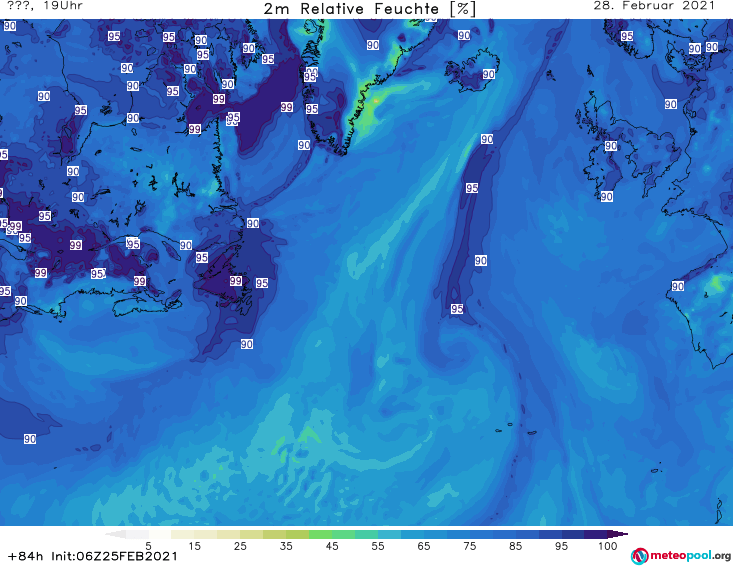
Task: Click the '95' label over Norway
Action: 627,36
